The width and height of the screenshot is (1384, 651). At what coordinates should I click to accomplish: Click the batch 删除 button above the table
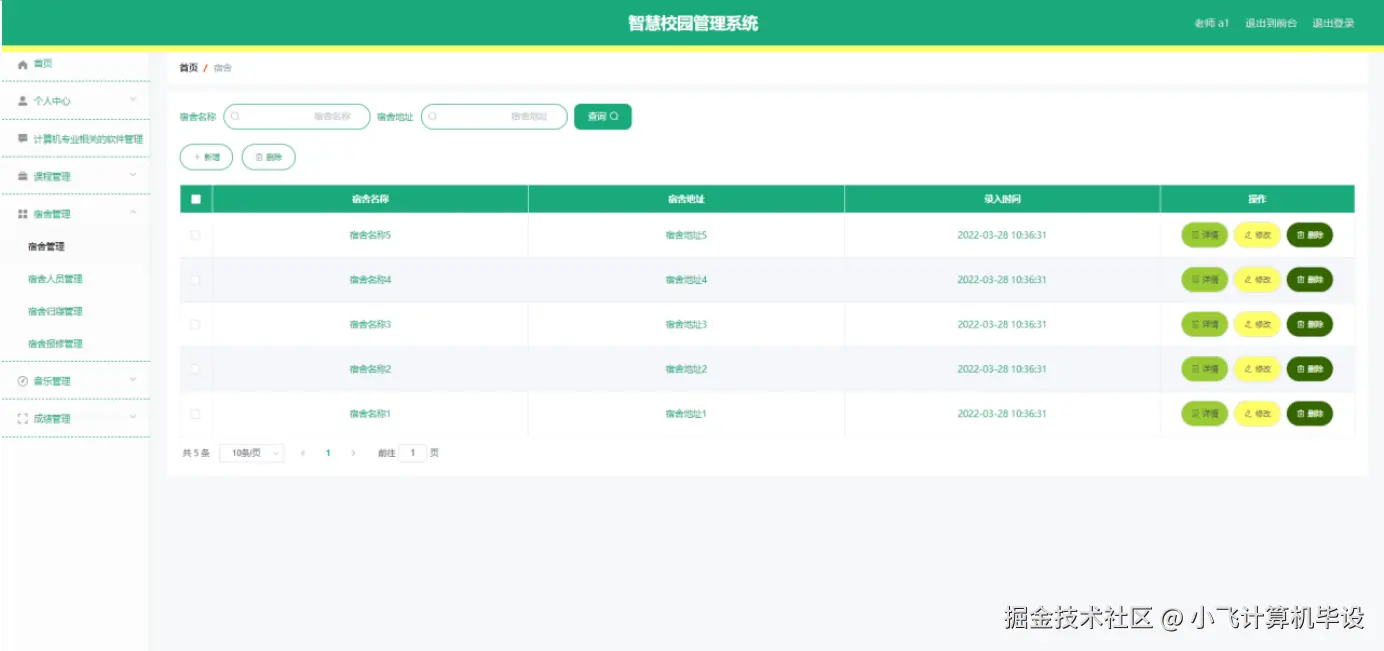(x=269, y=157)
